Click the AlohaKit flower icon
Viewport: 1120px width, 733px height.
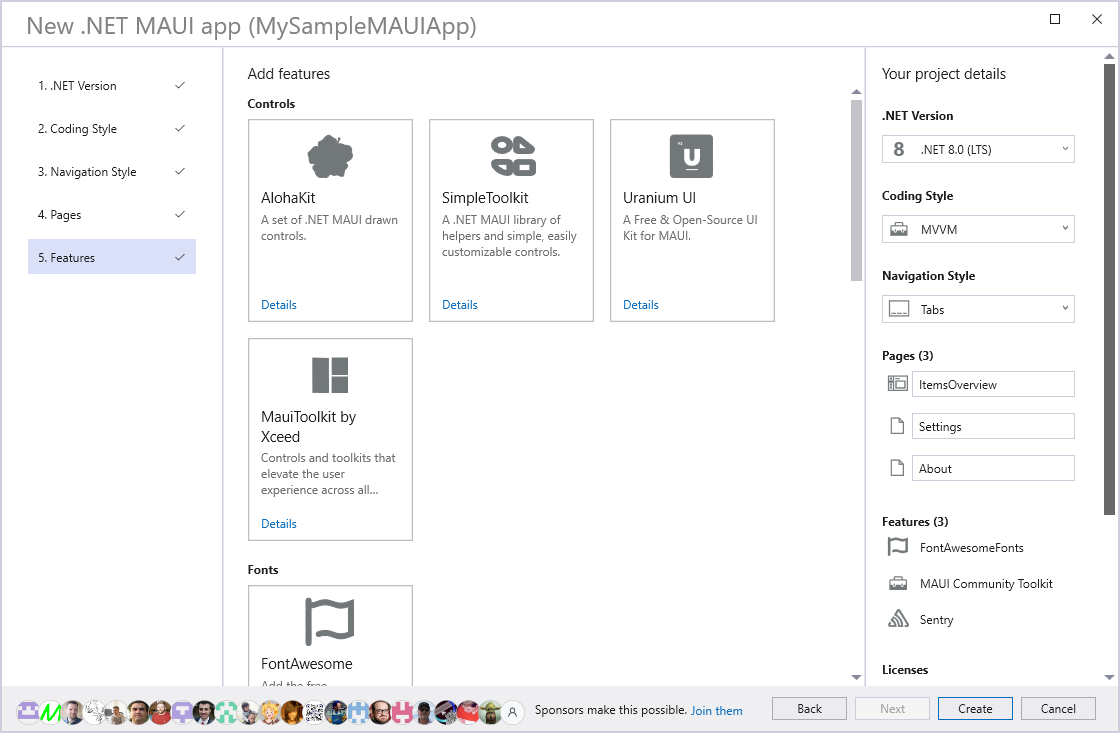[330, 156]
